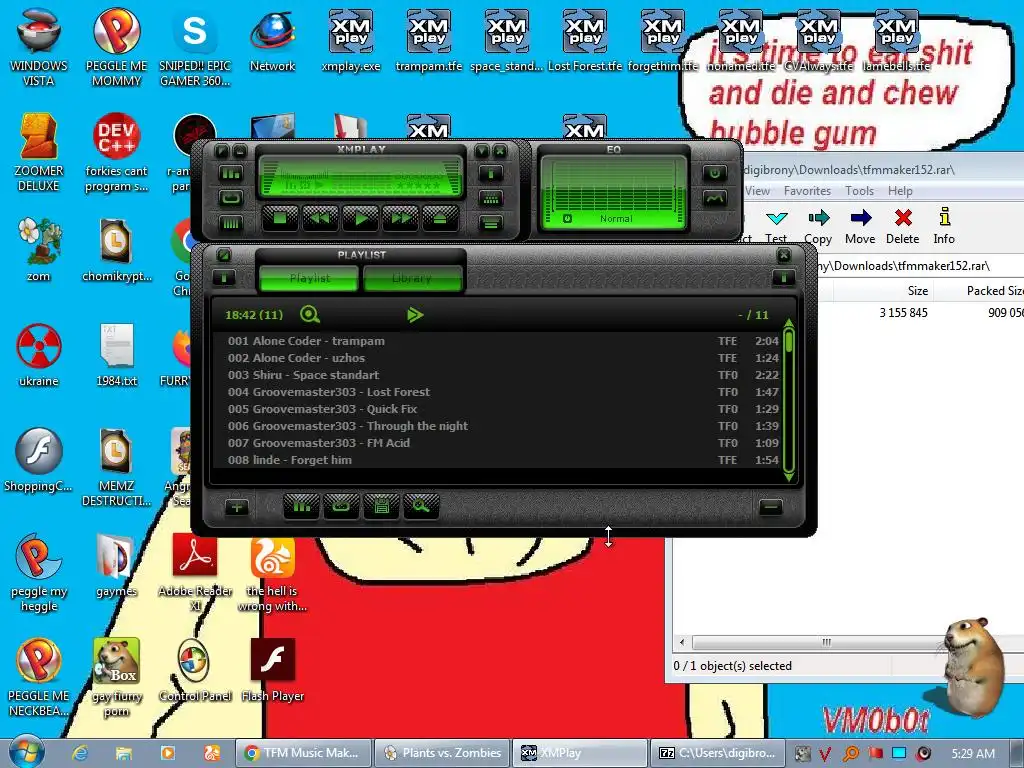Click the trampam.tfe desktop file

pyautogui.click(x=428, y=41)
